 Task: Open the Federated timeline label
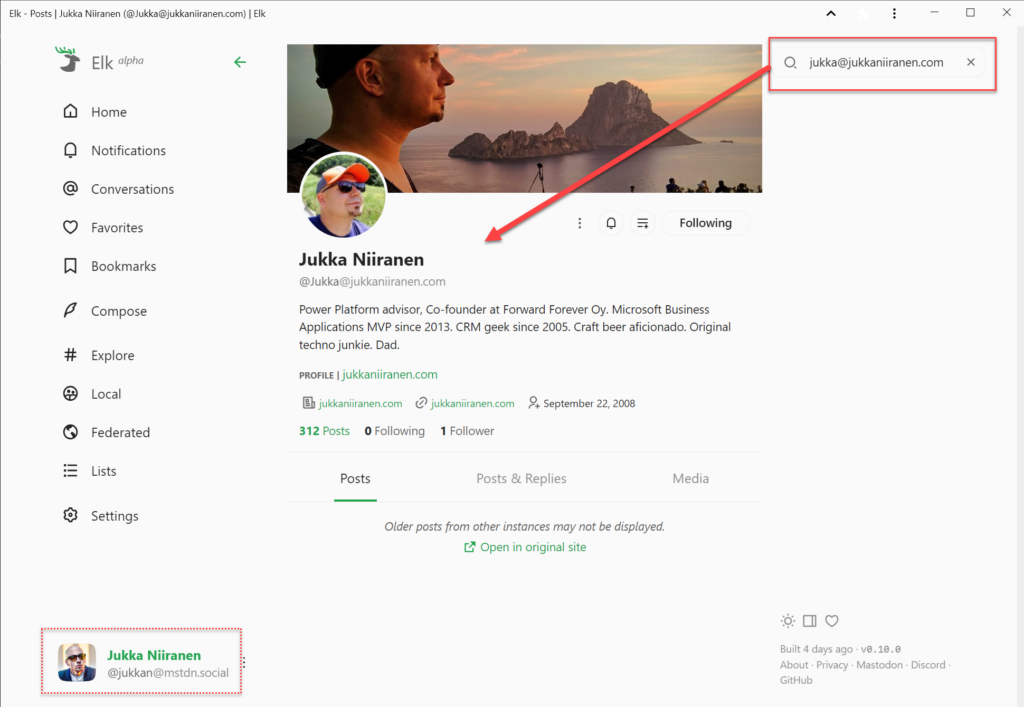coord(120,432)
